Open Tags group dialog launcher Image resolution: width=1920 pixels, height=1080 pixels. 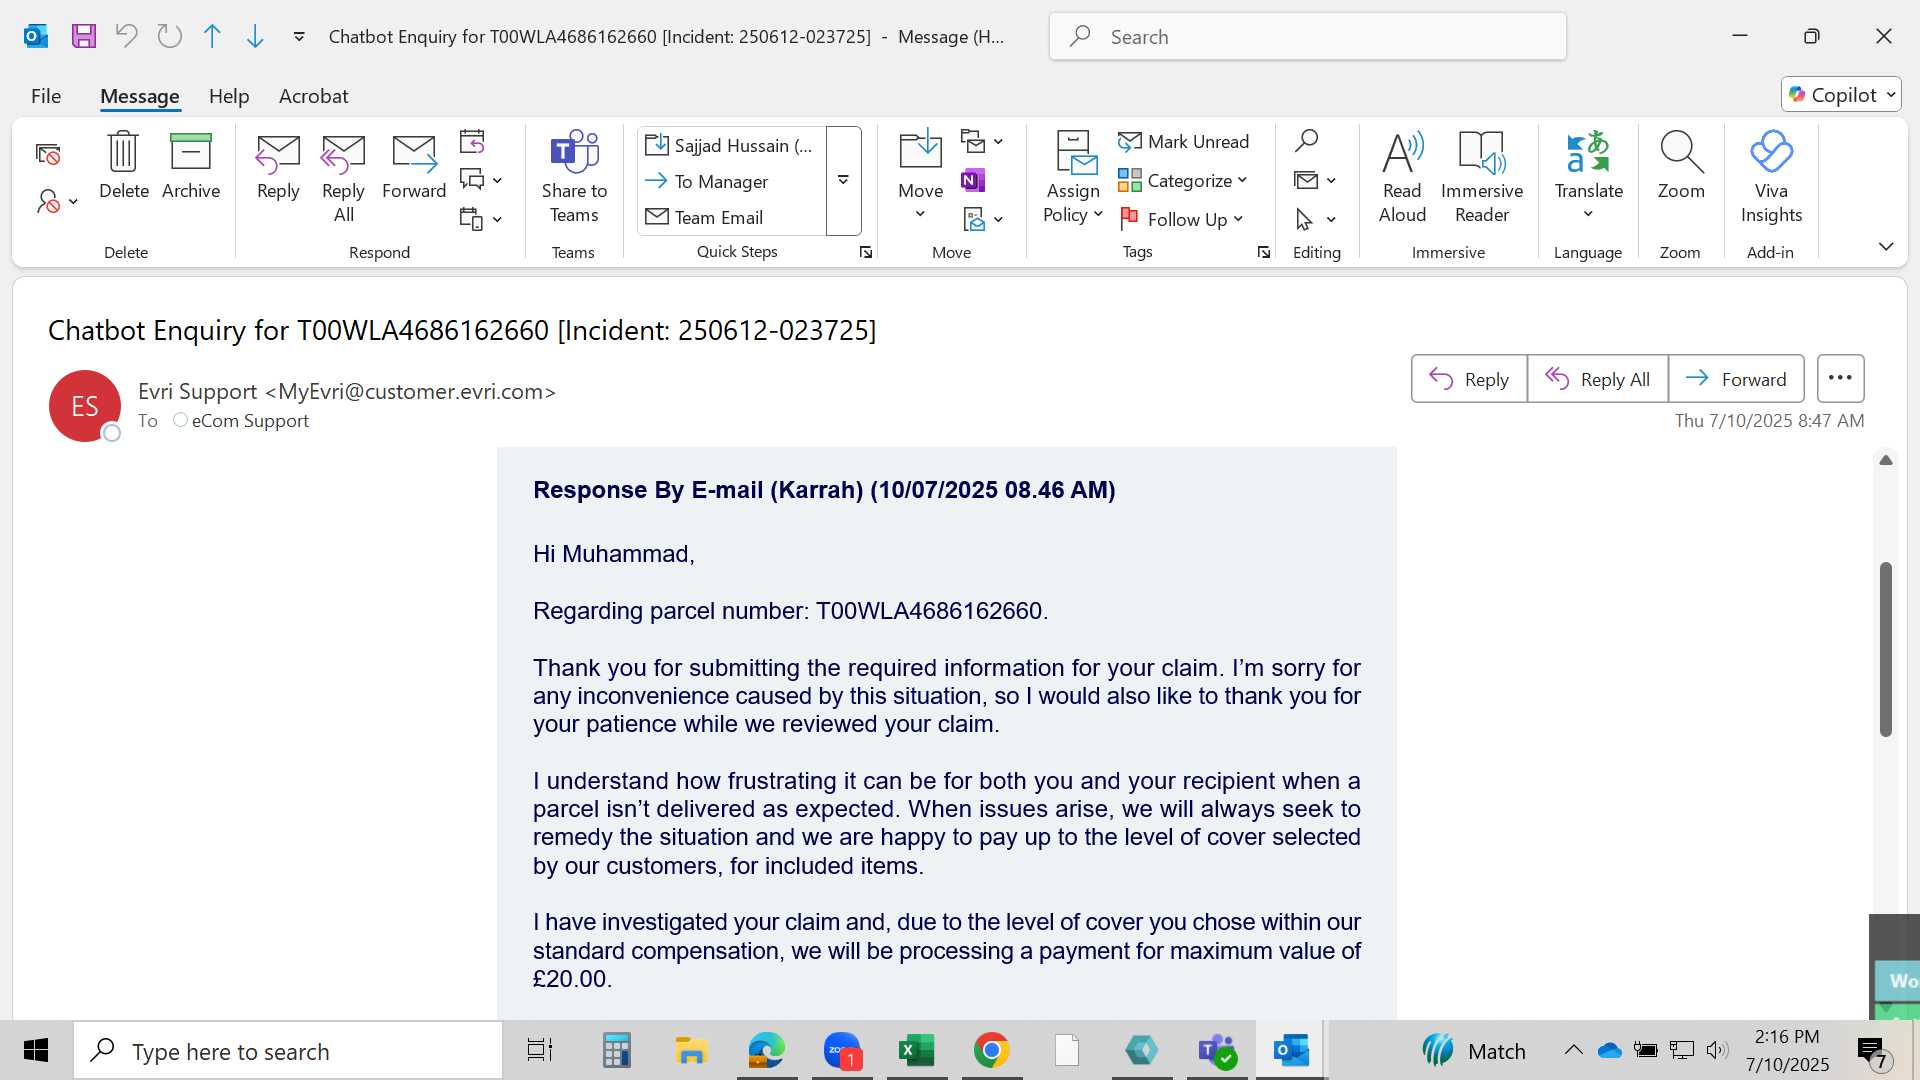[1264, 253]
